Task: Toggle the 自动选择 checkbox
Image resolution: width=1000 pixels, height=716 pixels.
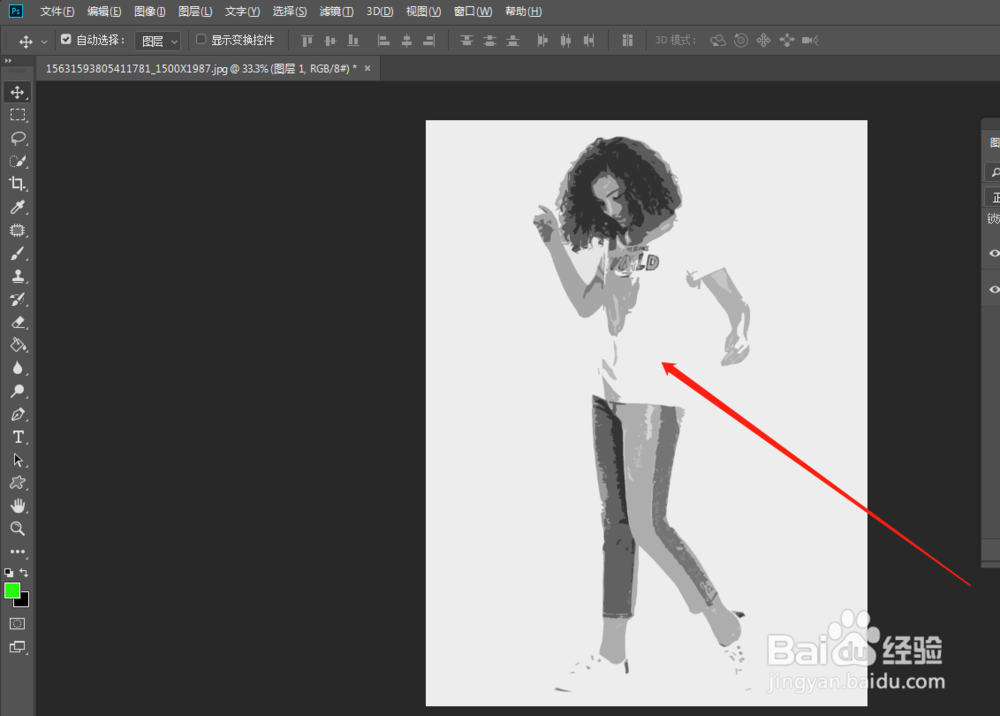Action: tap(66, 40)
